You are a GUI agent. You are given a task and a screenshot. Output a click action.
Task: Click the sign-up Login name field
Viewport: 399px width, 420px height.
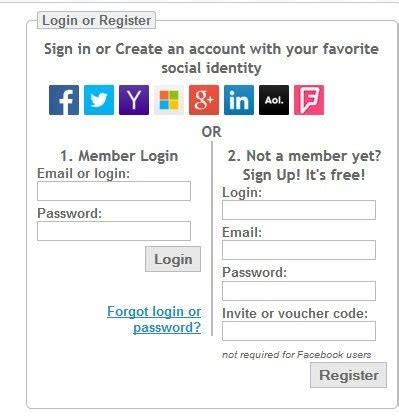point(299,210)
